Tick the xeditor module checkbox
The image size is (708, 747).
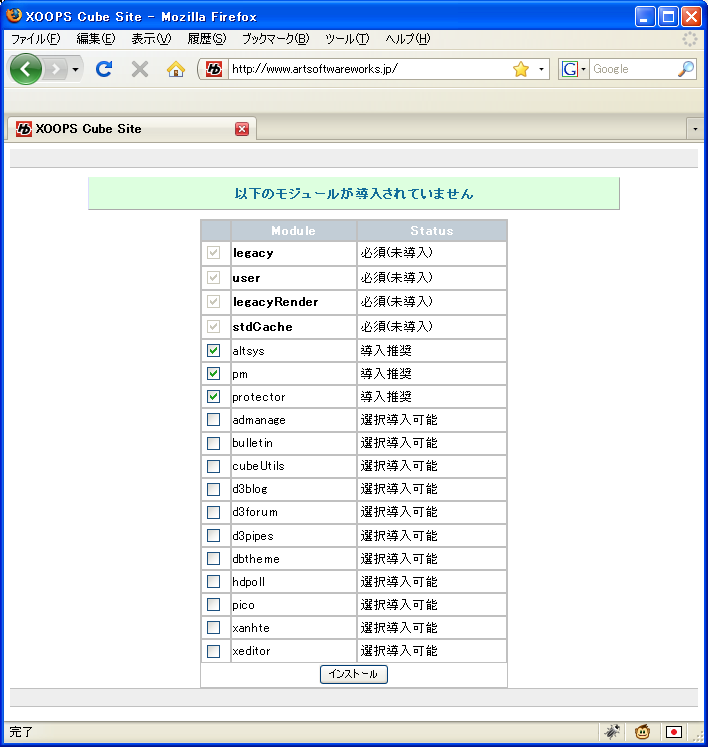(214, 651)
